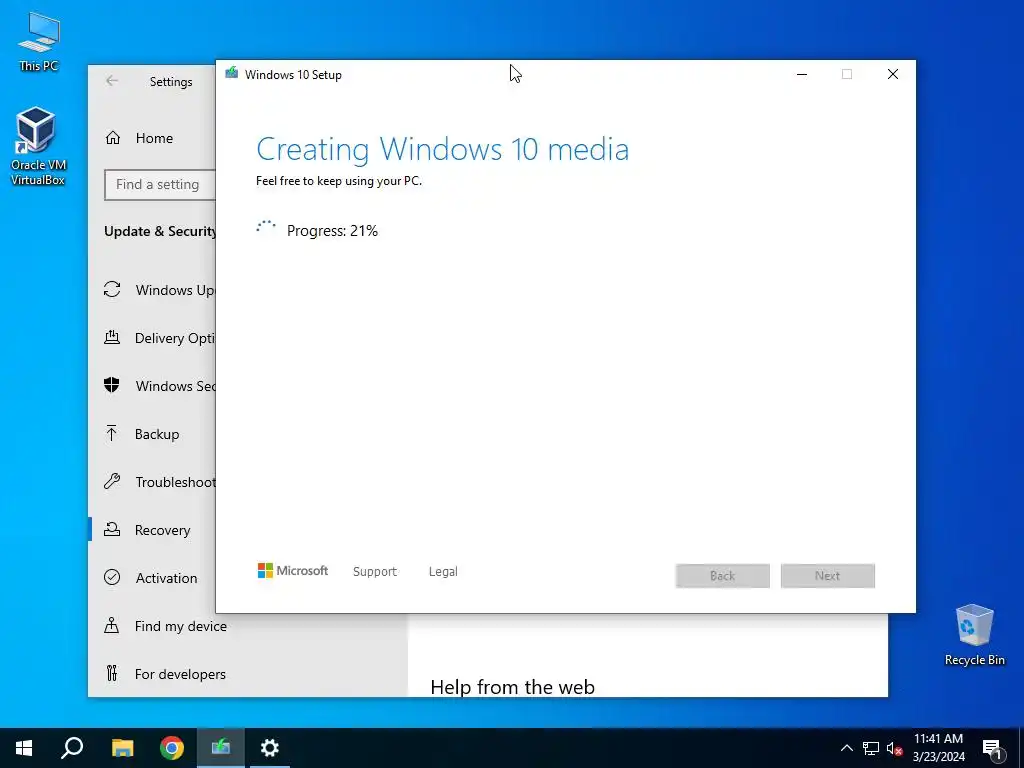Click the Find a setting search box
This screenshot has width=1024, height=768.
(160, 185)
